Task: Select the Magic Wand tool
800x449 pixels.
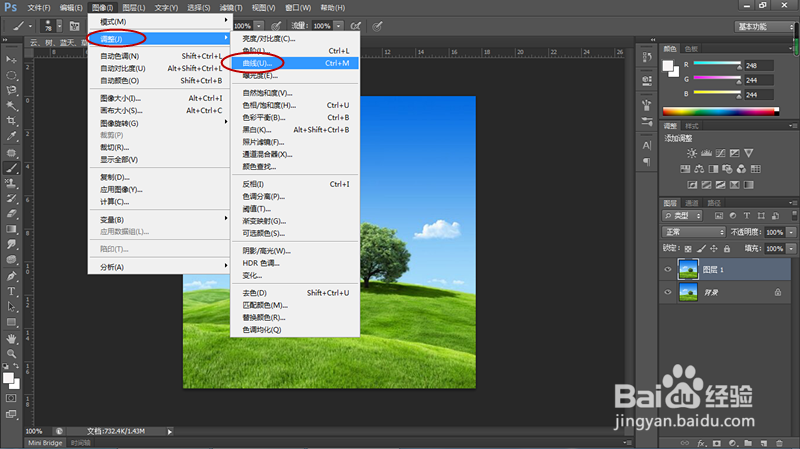Action: [x=11, y=106]
